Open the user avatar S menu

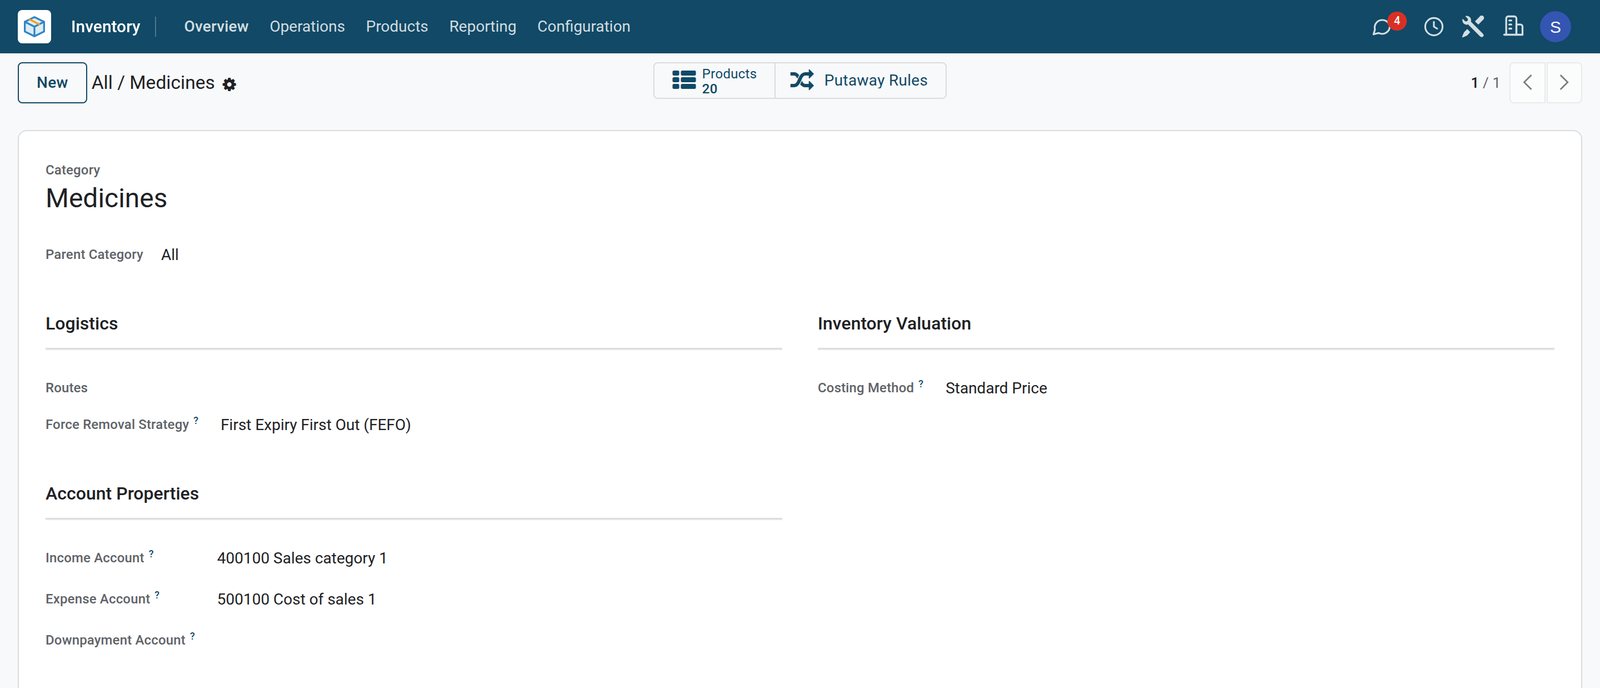click(1555, 27)
